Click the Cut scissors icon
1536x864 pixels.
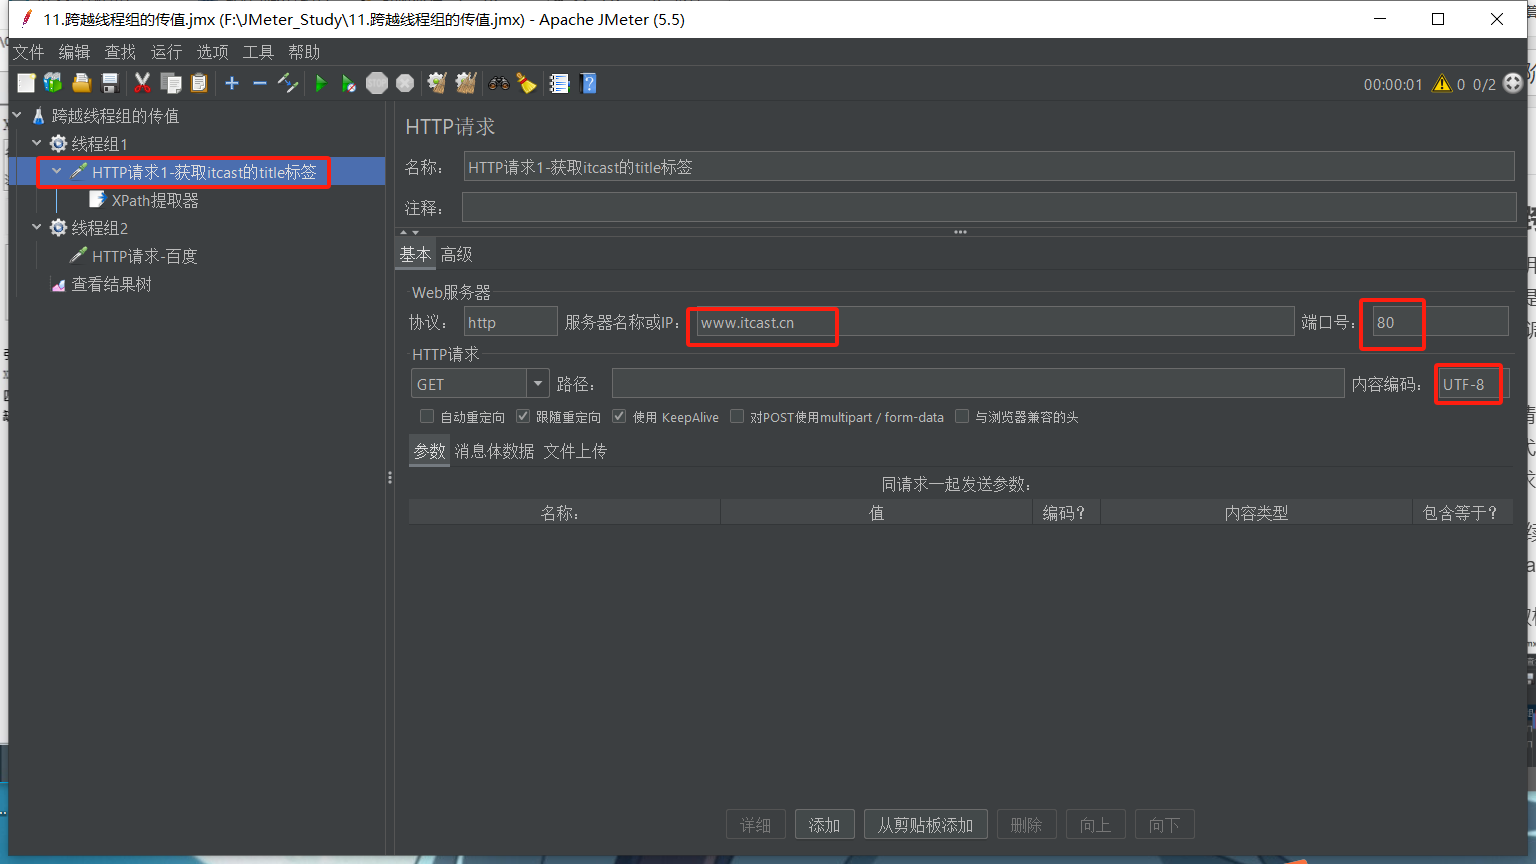143,83
